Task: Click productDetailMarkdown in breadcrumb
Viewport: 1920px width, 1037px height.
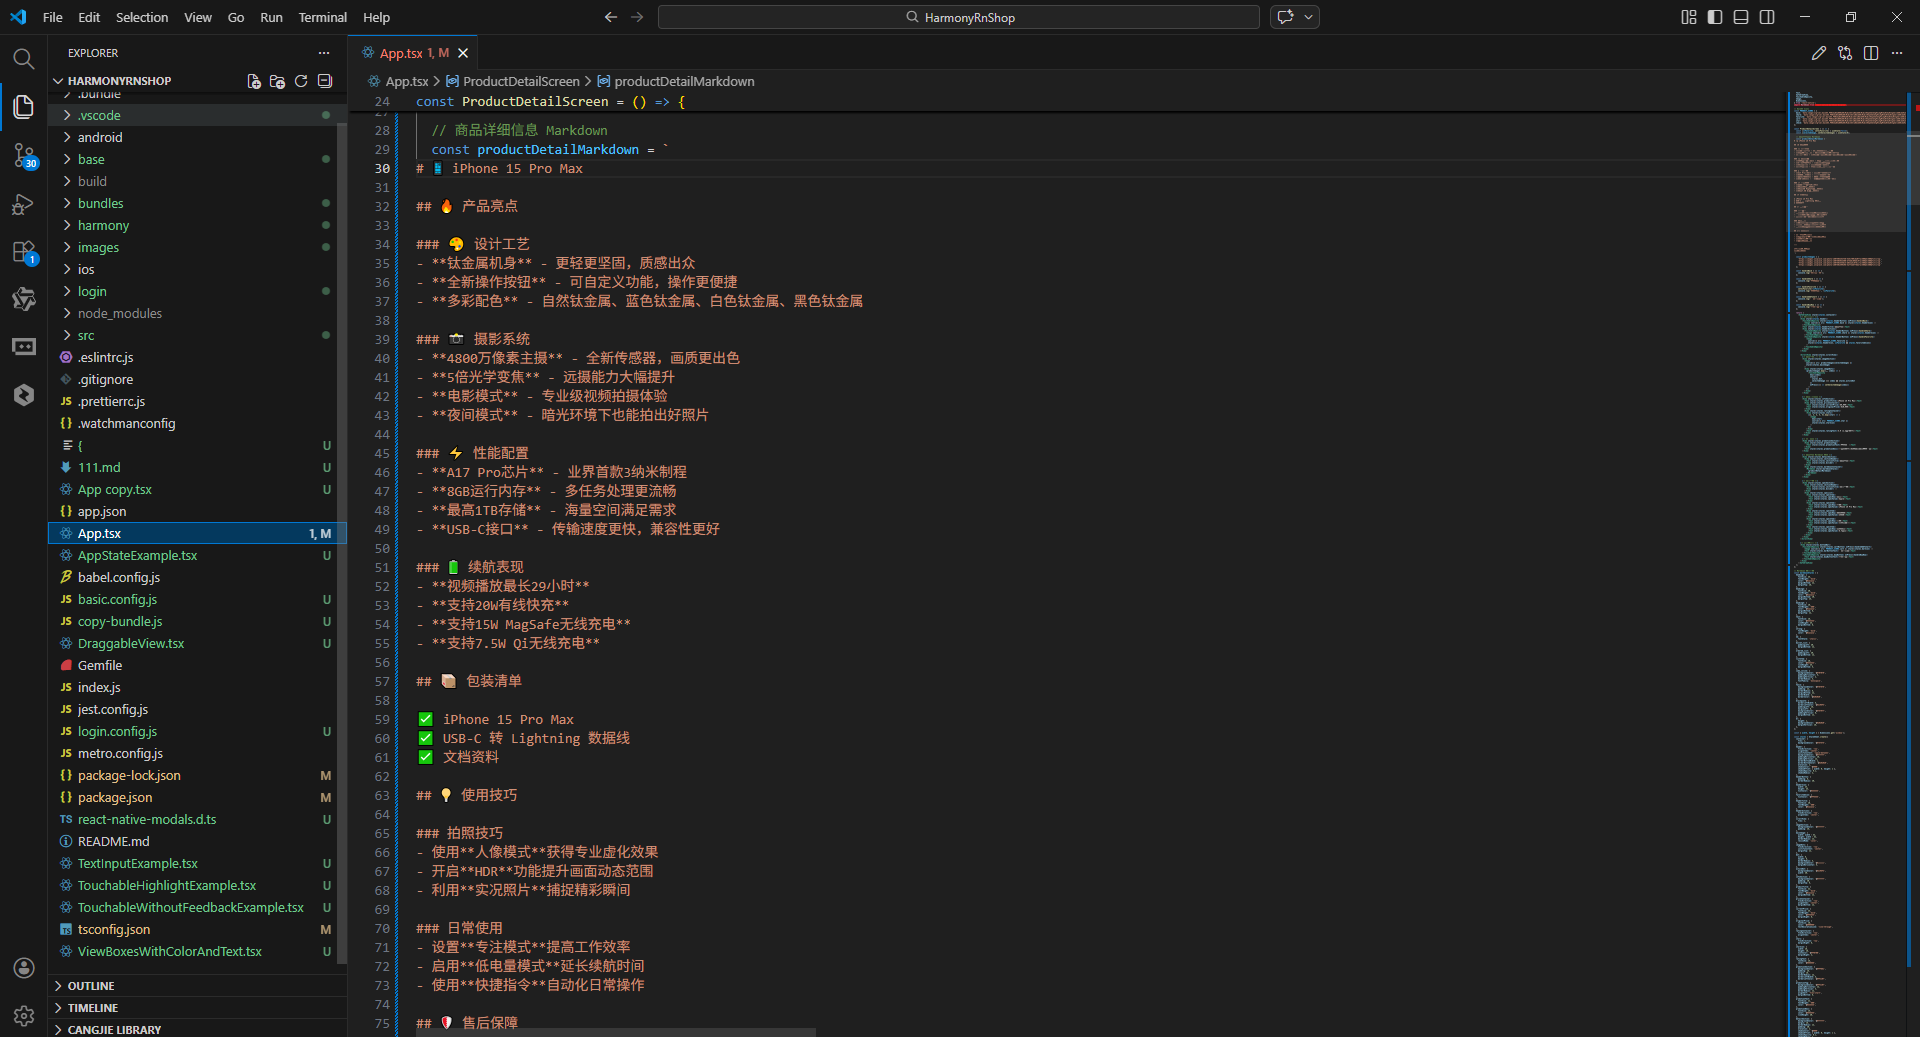Action: pos(684,81)
